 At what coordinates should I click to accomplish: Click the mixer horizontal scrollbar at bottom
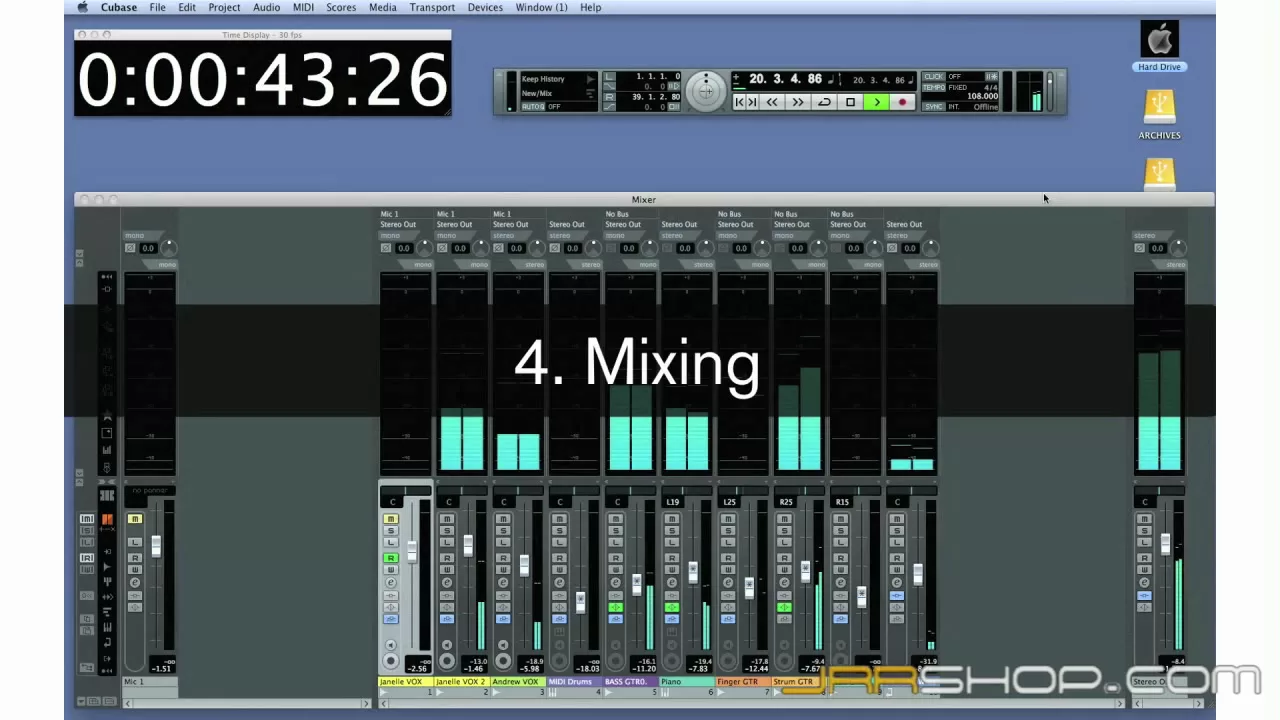[x=750, y=703]
